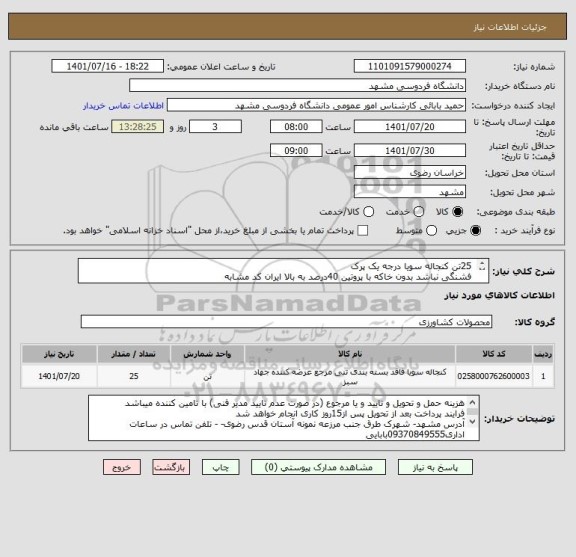The image size is (576, 557).
Task: Click the announcement date field 1401/07/16 - 18:22
Action: point(108,66)
